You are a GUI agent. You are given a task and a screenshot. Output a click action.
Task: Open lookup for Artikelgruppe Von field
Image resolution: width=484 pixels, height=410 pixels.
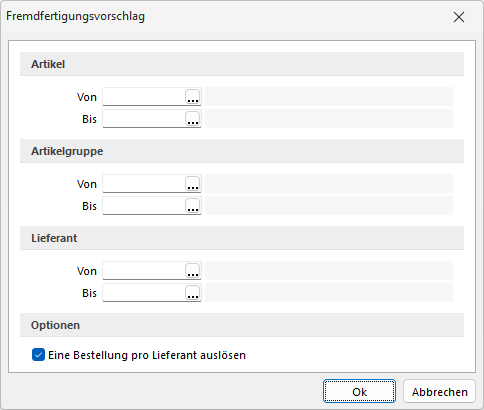click(x=193, y=184)
